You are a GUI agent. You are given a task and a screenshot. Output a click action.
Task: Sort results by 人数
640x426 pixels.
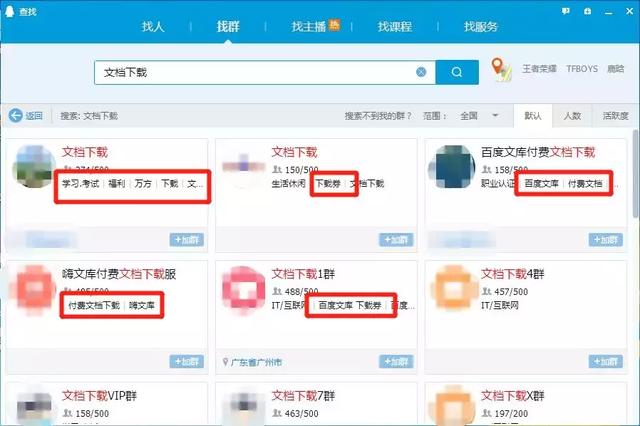point(571,116)
